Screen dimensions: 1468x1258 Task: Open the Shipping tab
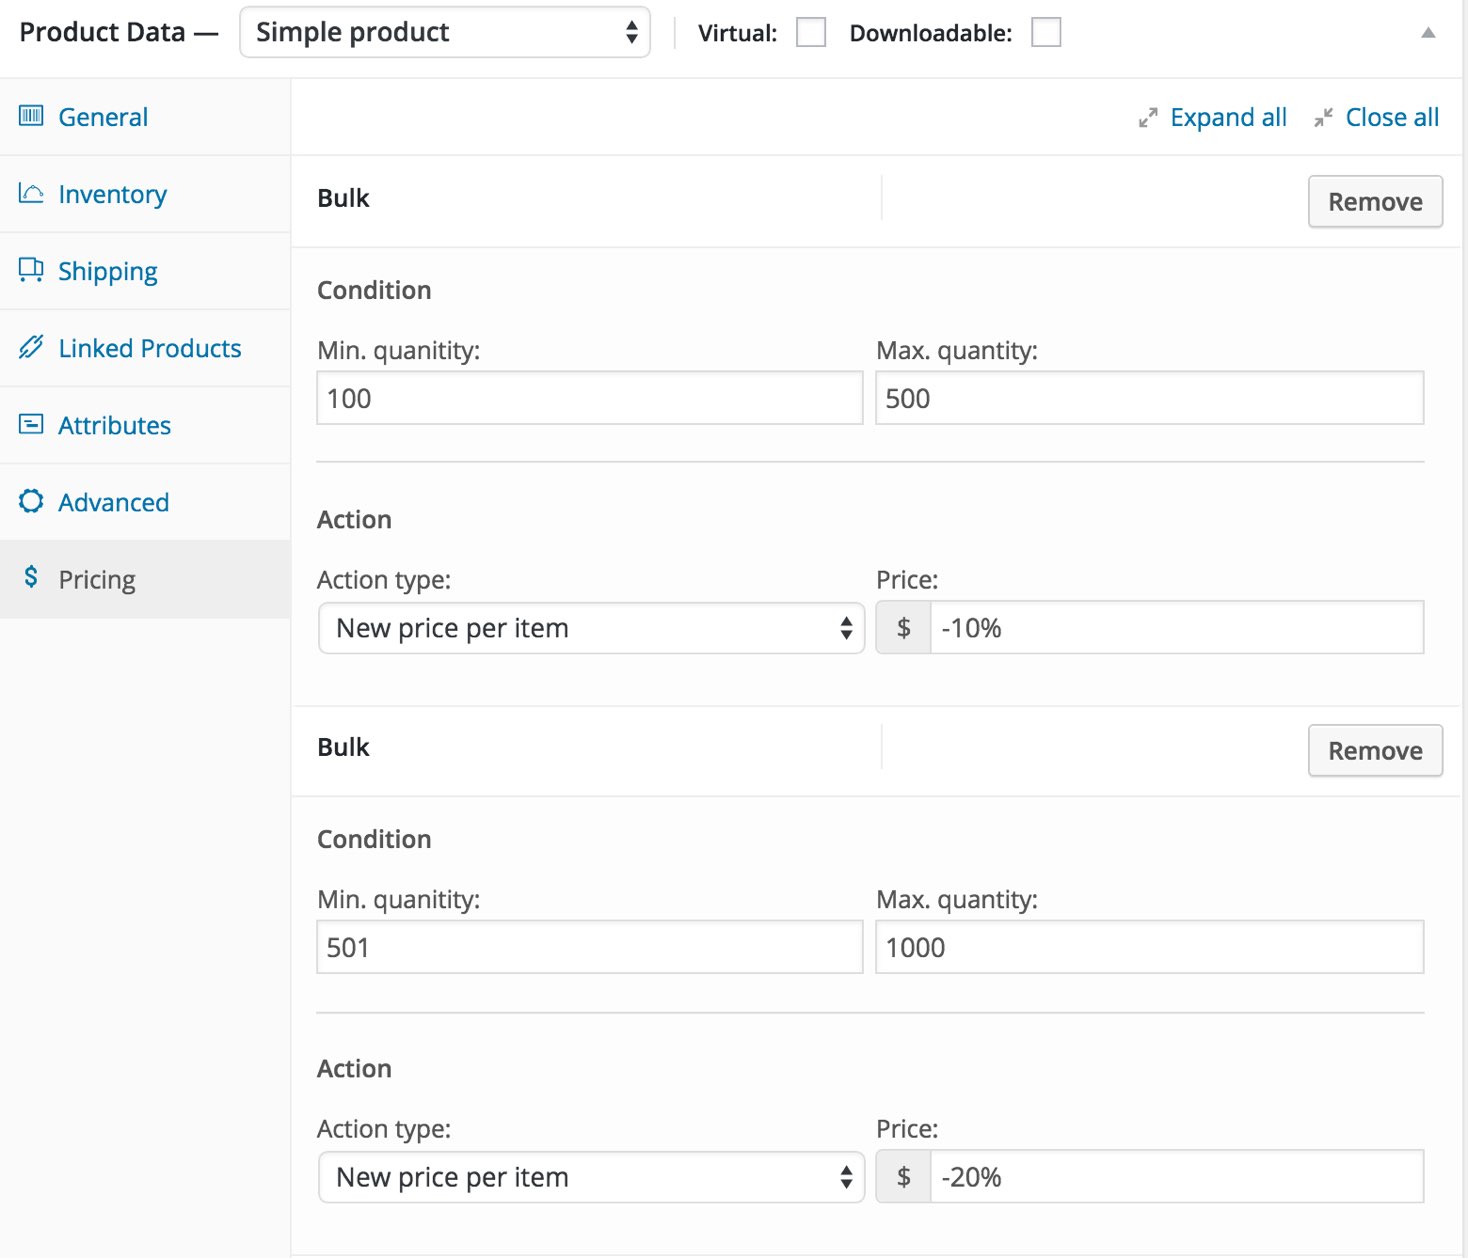click(x=107, y=271)
